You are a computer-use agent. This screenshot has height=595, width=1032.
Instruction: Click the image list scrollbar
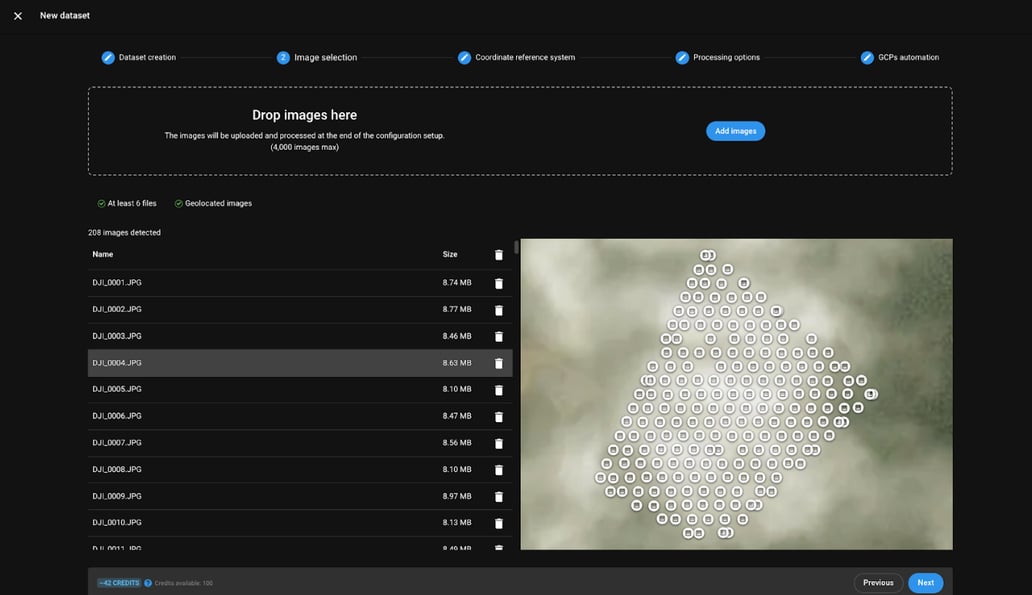[516, 247]
